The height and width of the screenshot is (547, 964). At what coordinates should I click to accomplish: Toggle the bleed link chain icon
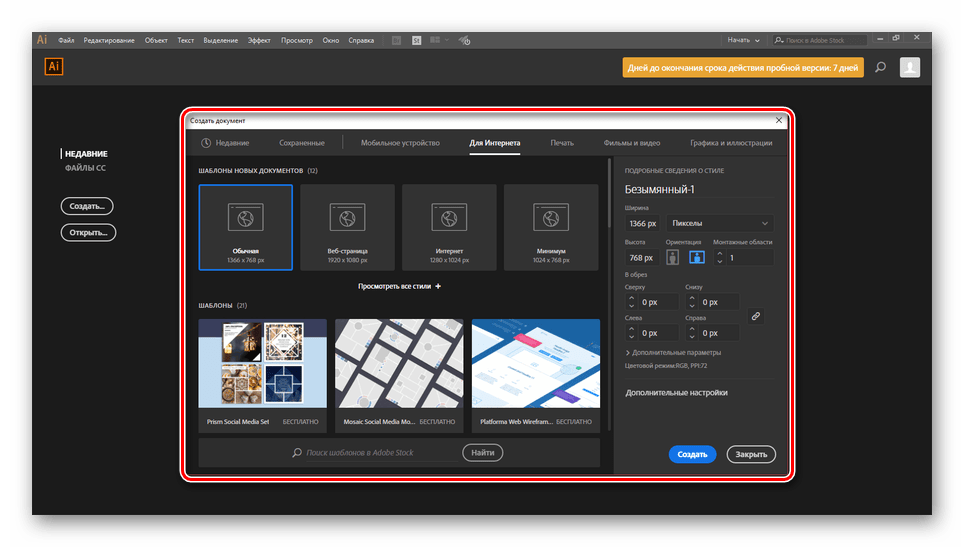(x=756, y=316)
